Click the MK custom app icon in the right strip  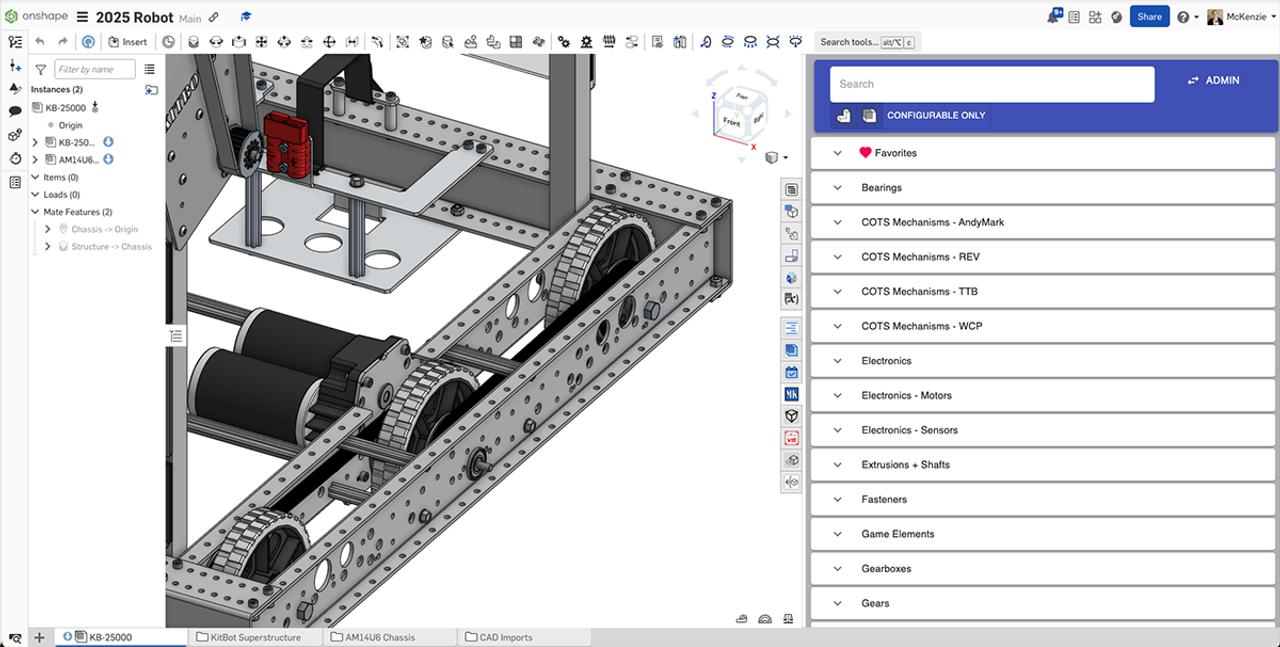tap(791, 394)
